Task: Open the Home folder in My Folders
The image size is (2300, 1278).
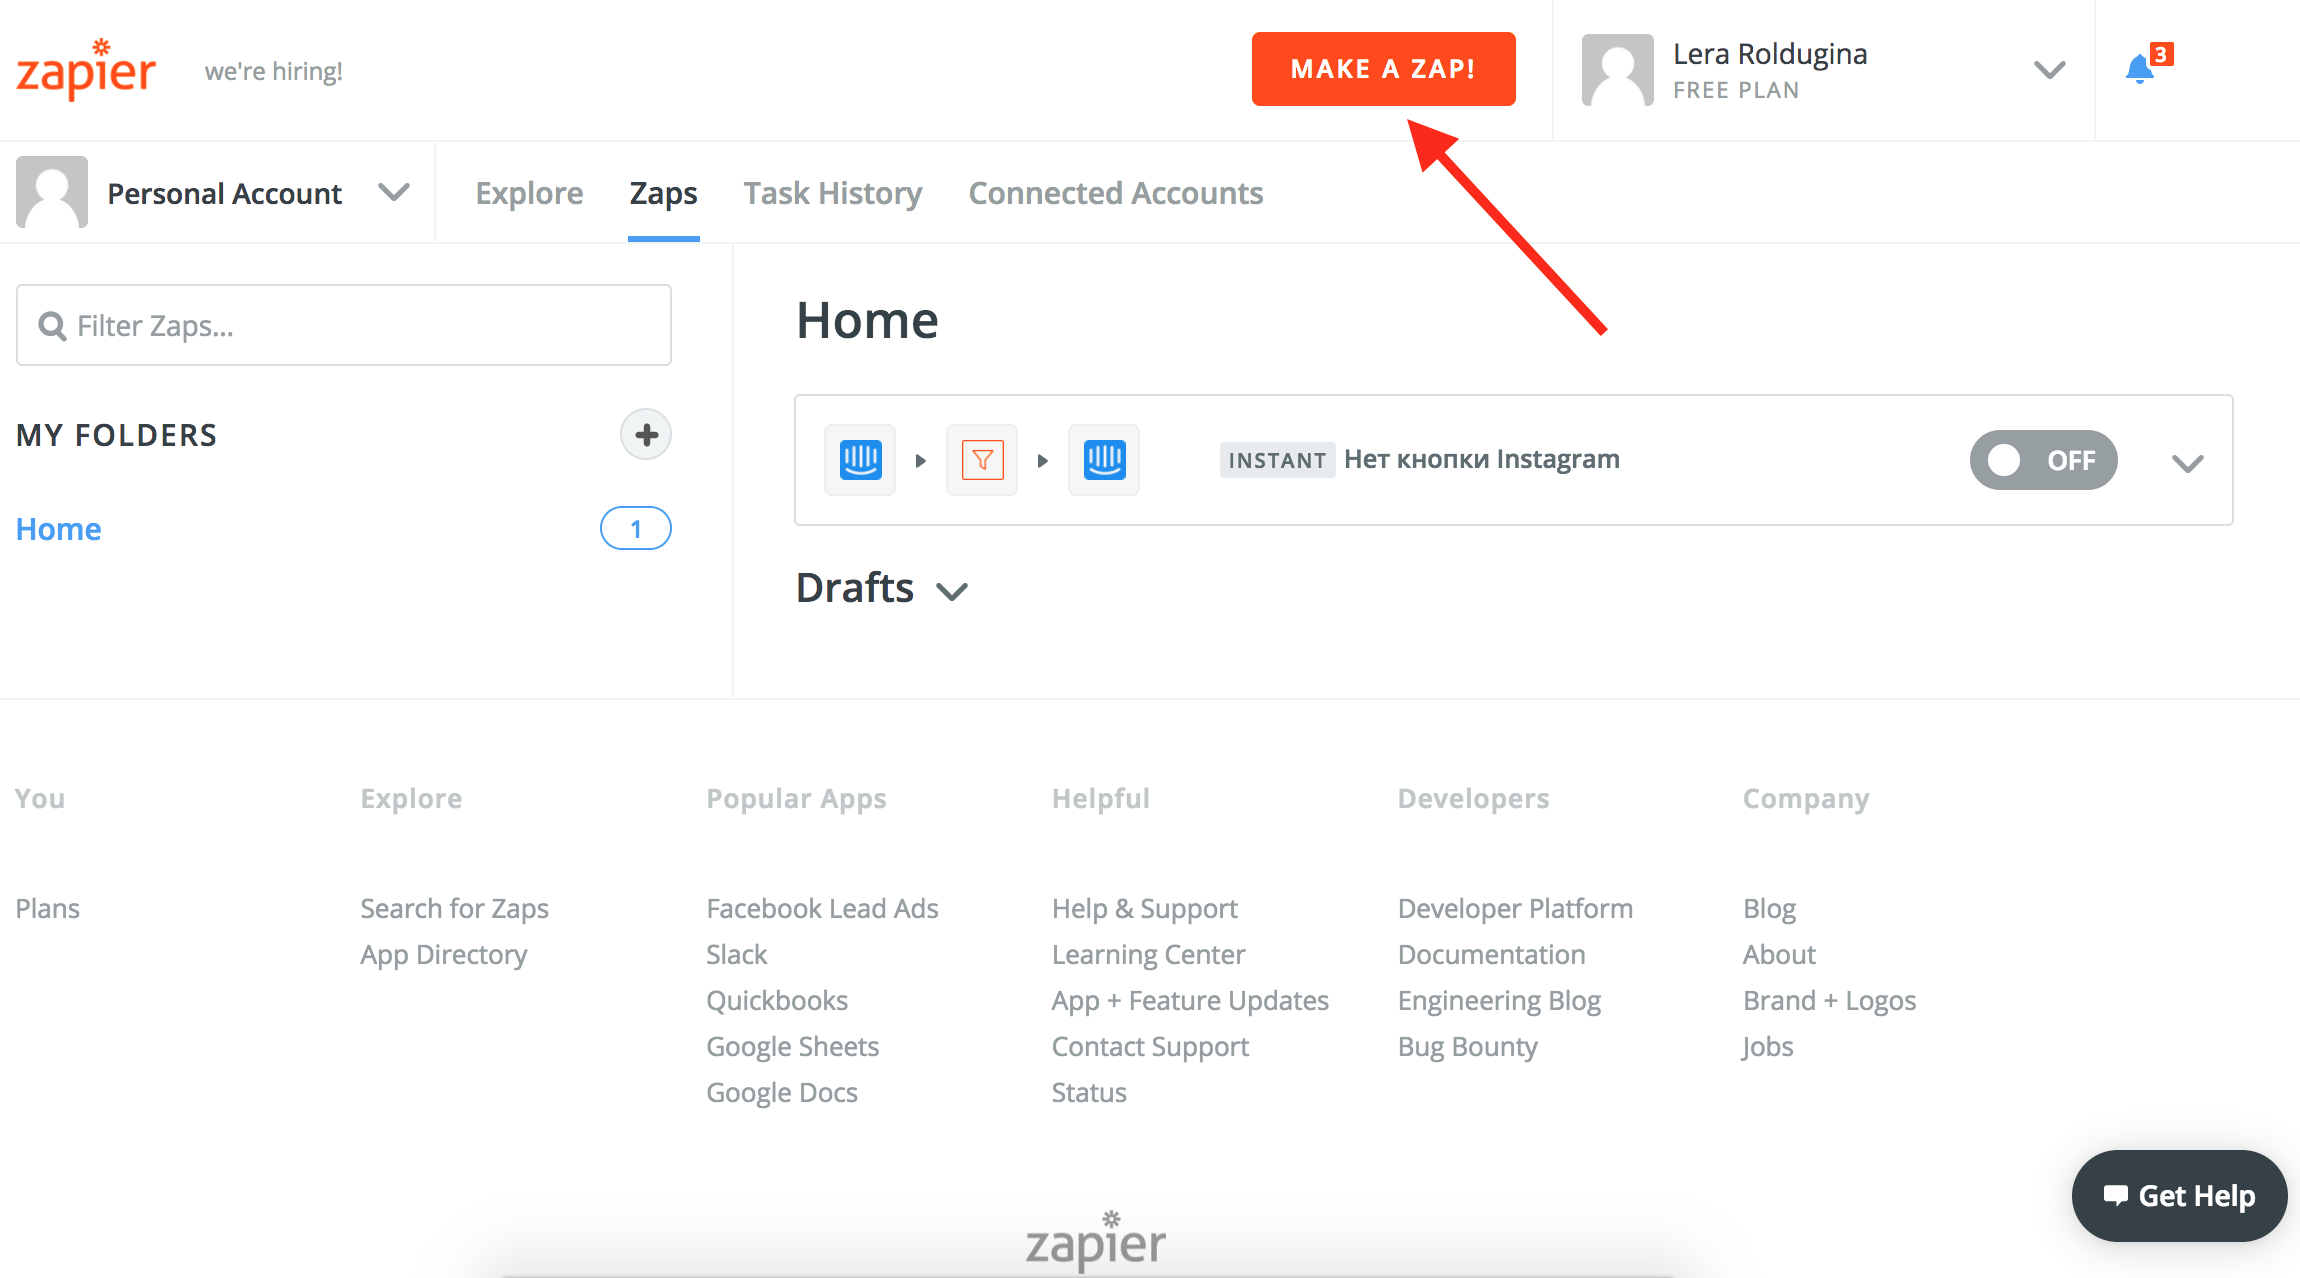Action: point(58,529)
